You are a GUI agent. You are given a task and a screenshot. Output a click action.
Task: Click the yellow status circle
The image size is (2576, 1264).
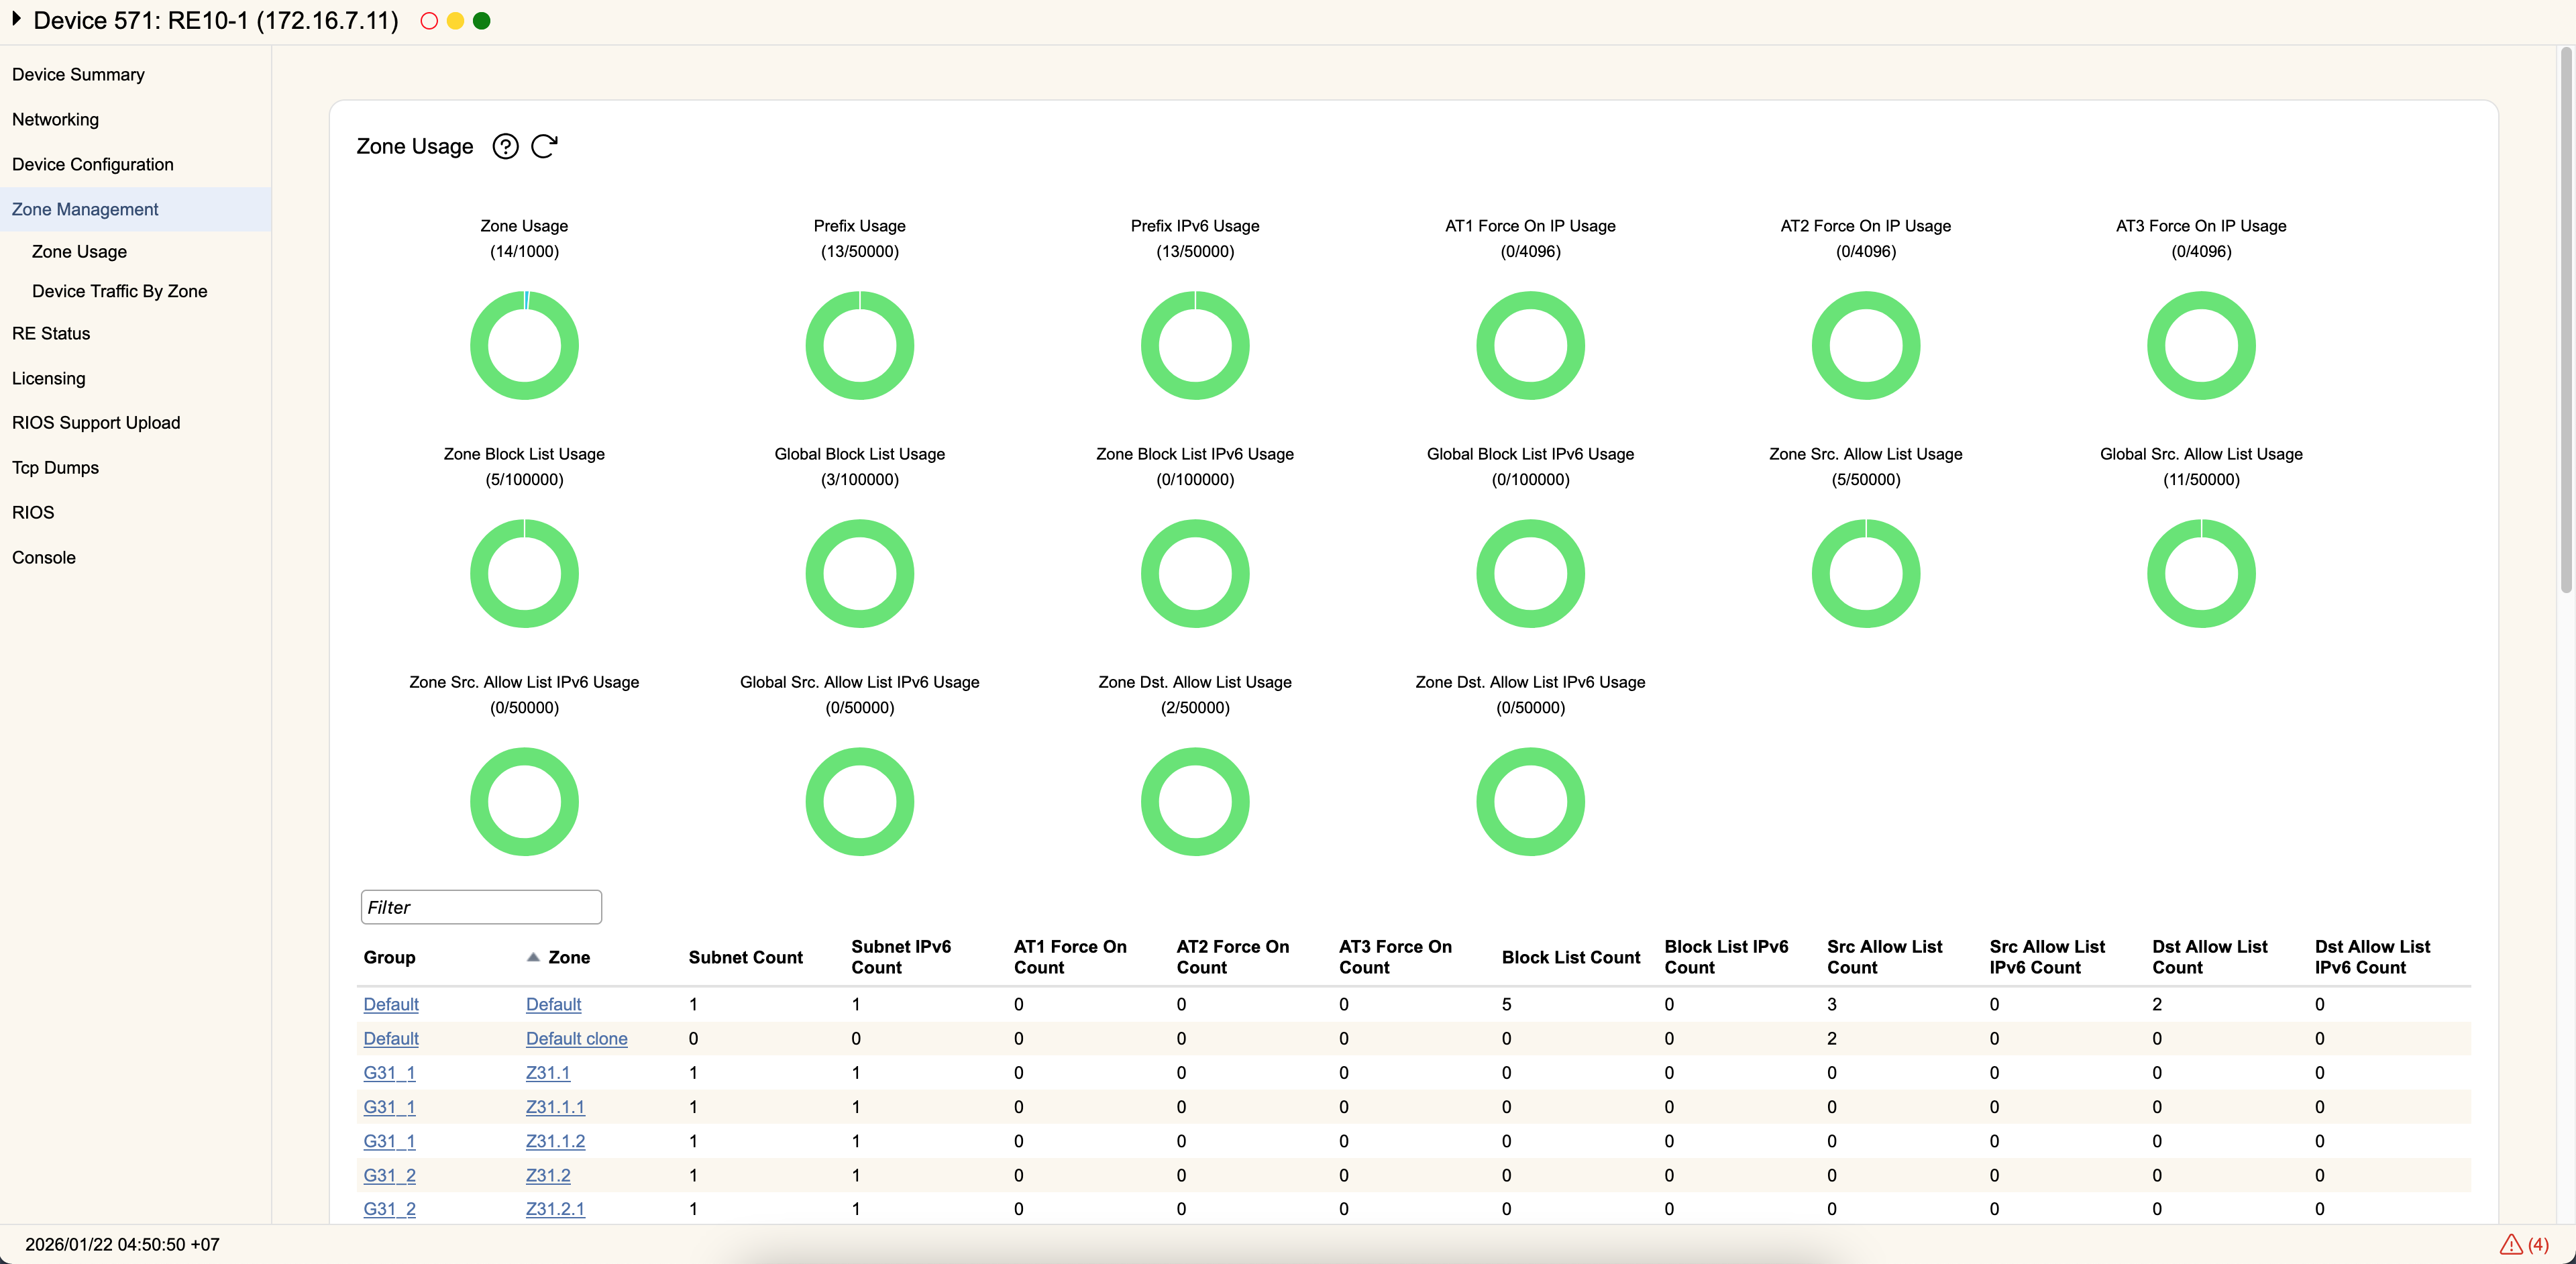455,20
